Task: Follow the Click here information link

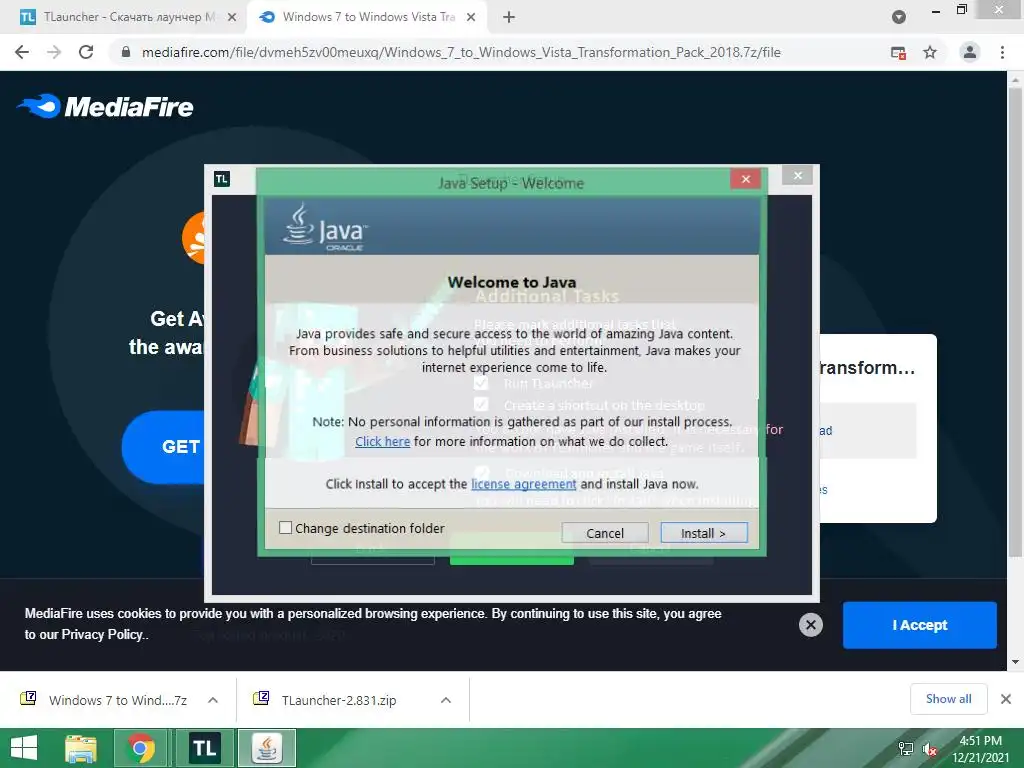Action: coord(382,441)
